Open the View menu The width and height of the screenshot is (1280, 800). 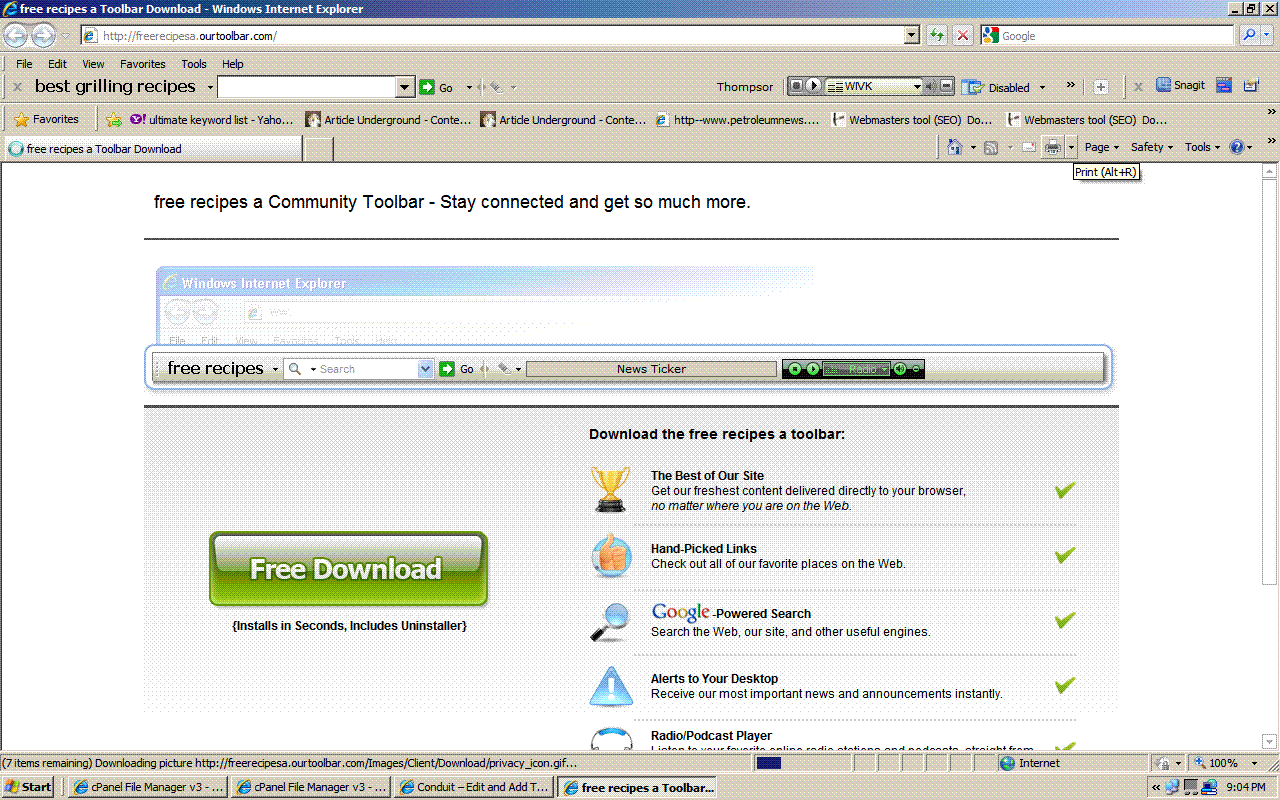93,64
